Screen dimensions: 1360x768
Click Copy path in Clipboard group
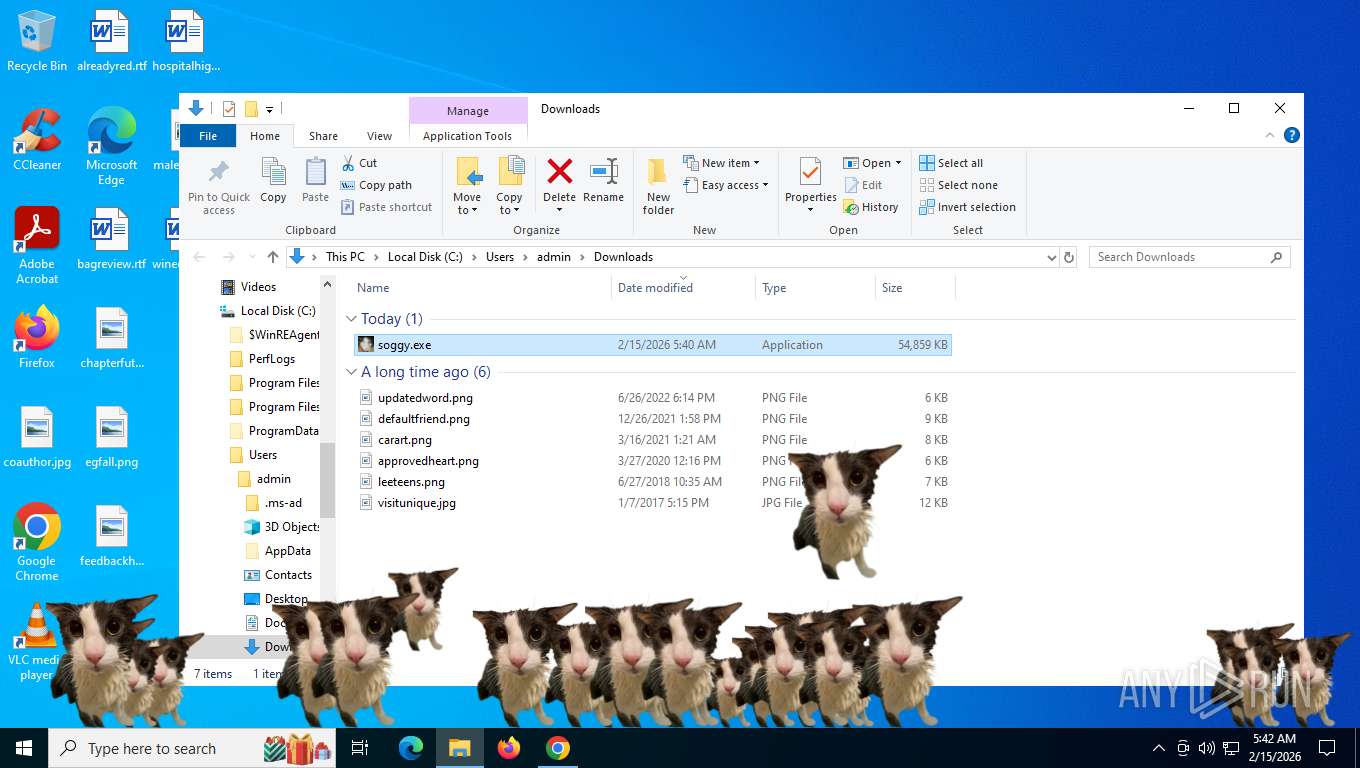[376, 185]
